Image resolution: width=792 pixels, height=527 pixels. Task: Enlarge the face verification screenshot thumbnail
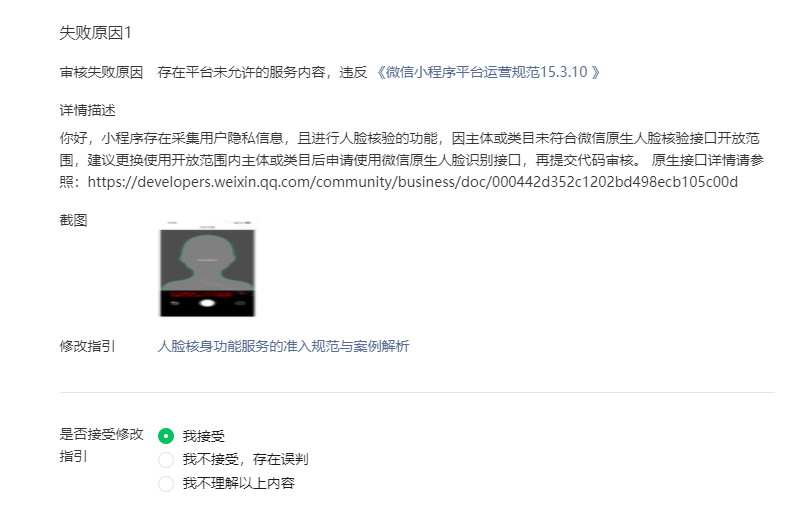(x=208, y=269)
